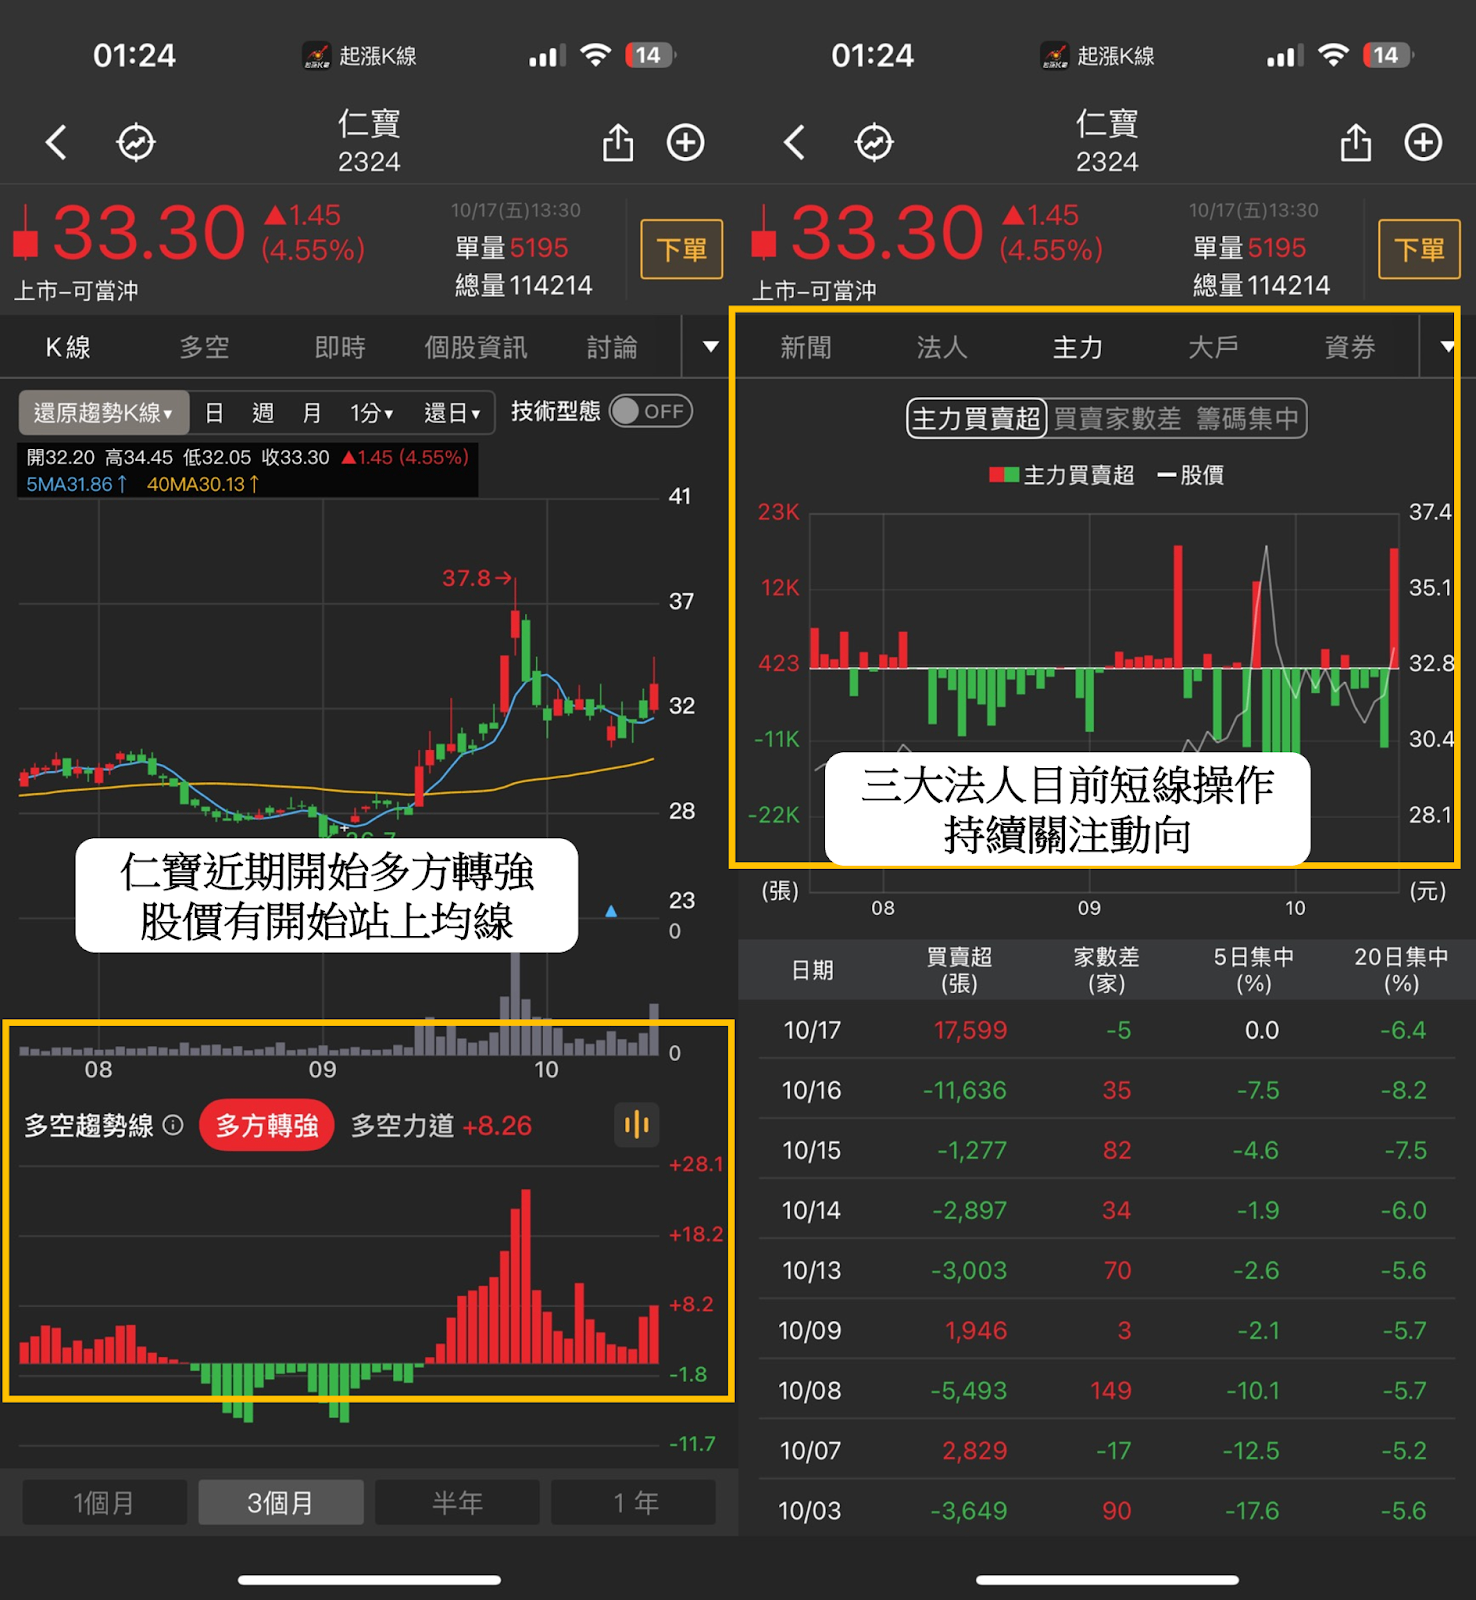Add stock with plus icon on left phone
This screenshot has height=1600, width=1476.
click(x=686, y=142)
